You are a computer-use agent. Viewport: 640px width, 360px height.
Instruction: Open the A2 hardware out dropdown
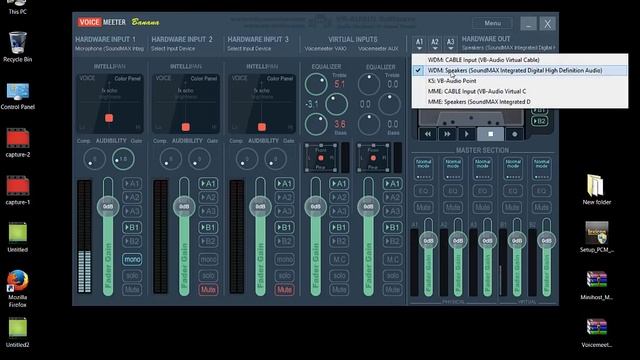pos(435,43)
